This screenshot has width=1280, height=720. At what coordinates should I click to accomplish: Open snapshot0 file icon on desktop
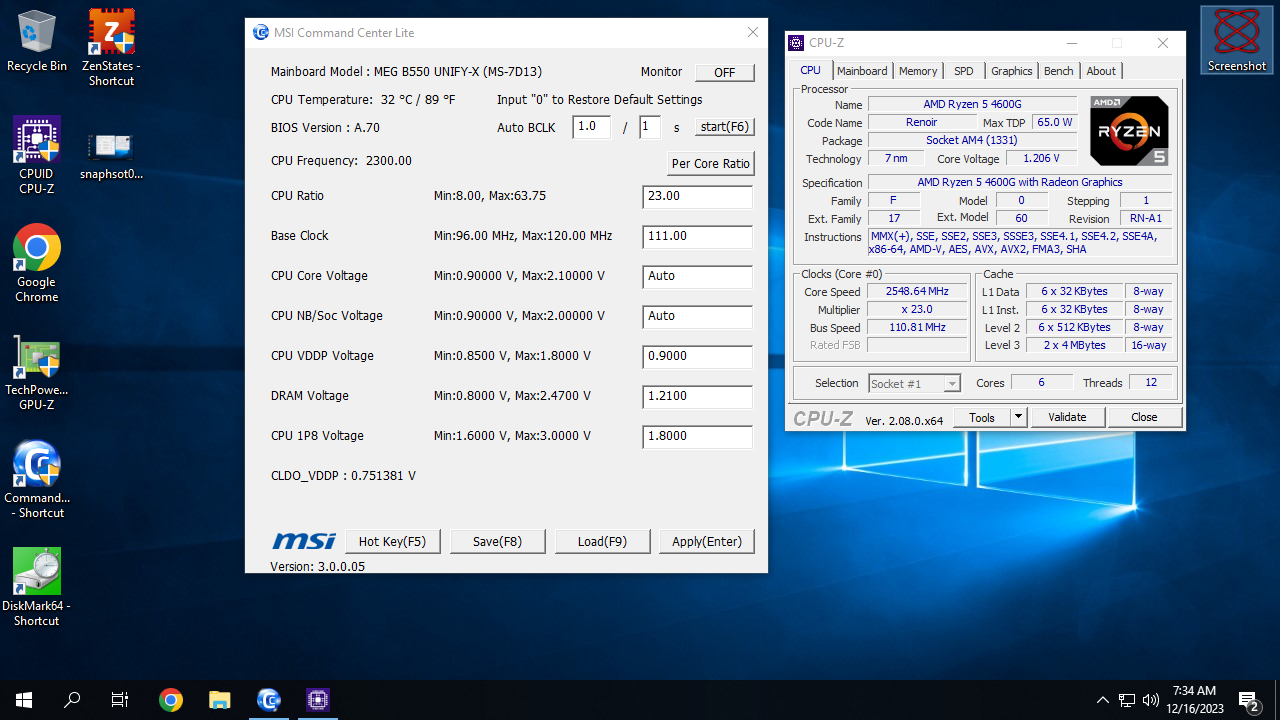[111, 155]
